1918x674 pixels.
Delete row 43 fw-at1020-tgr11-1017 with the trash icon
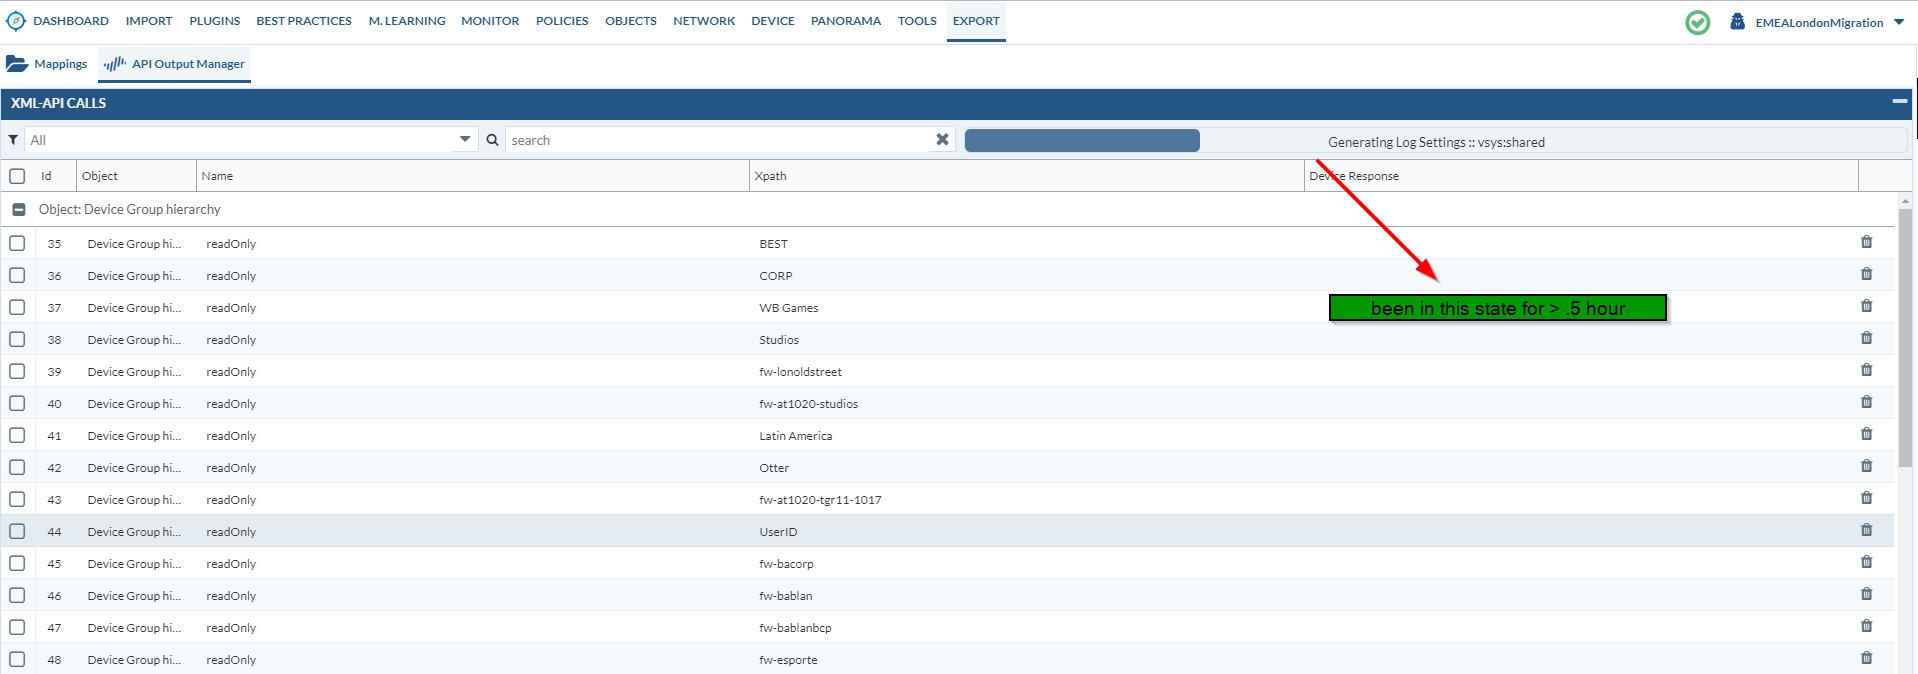coord(1866,498)
